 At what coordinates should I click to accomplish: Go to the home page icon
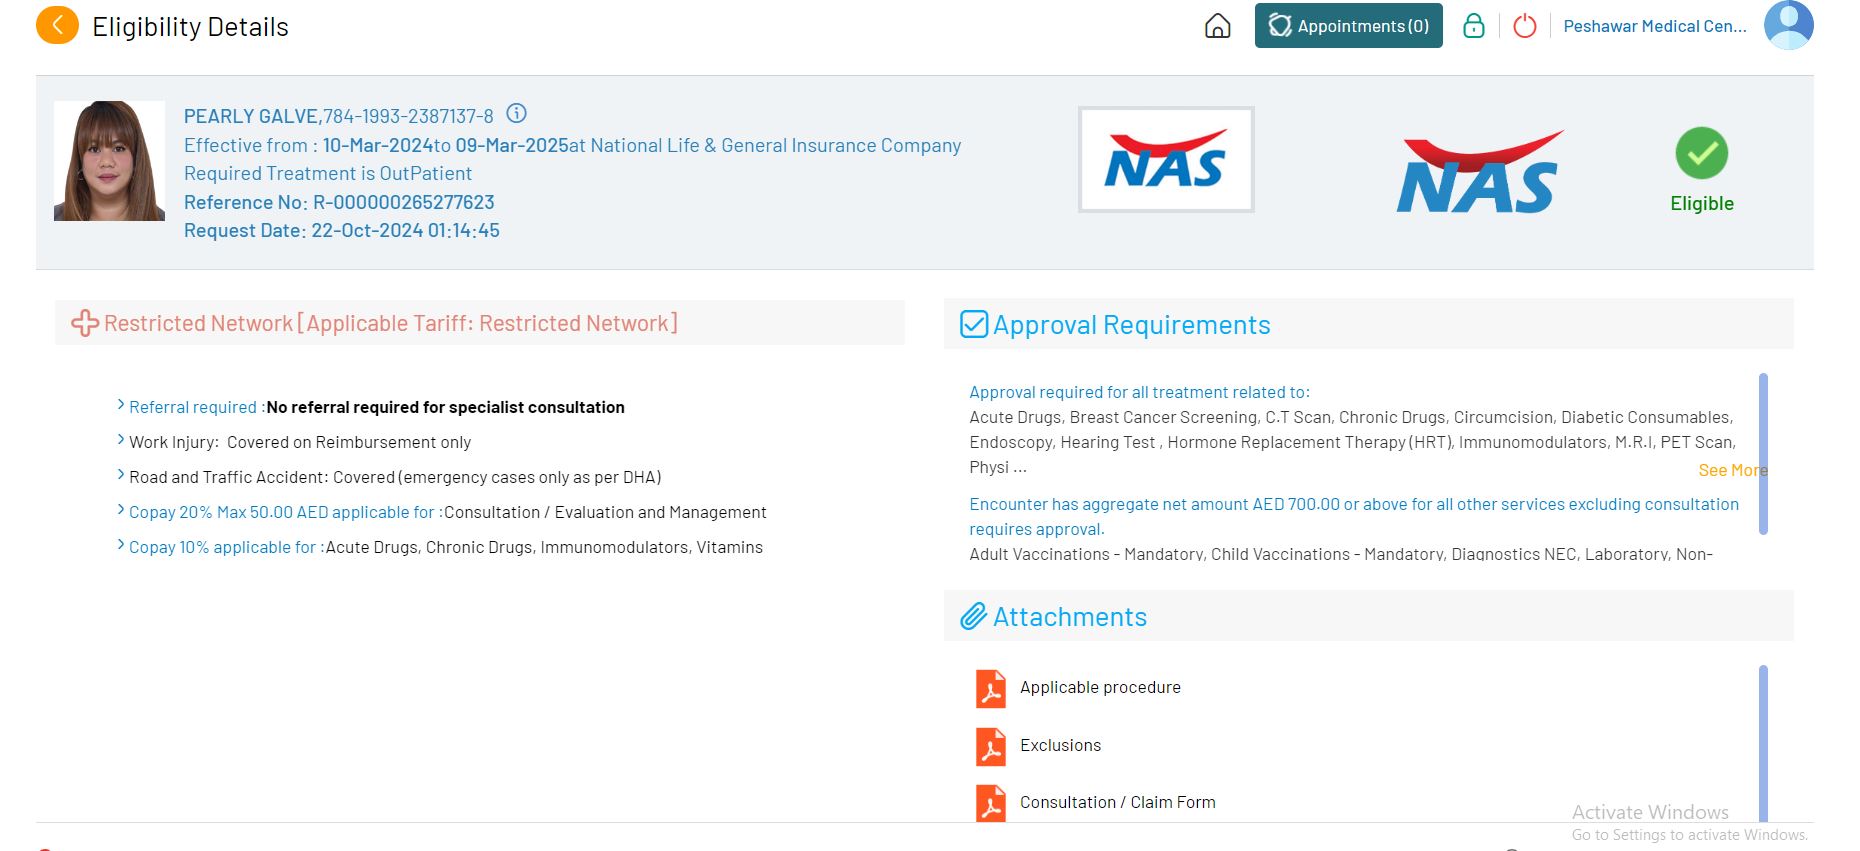pyautogui.click(x=1217, y=26)
